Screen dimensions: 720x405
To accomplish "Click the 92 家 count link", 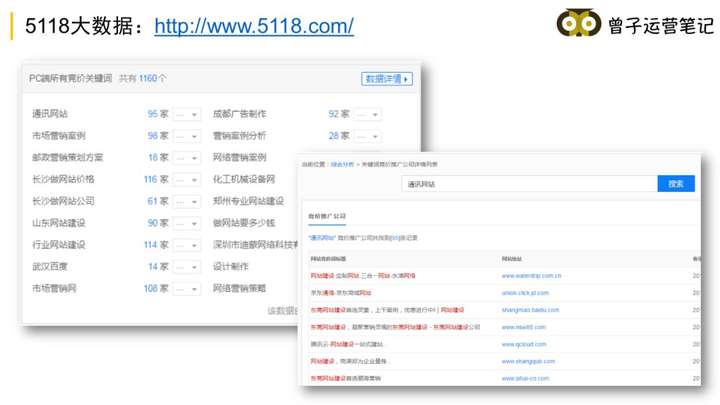I will coord(339,114).
